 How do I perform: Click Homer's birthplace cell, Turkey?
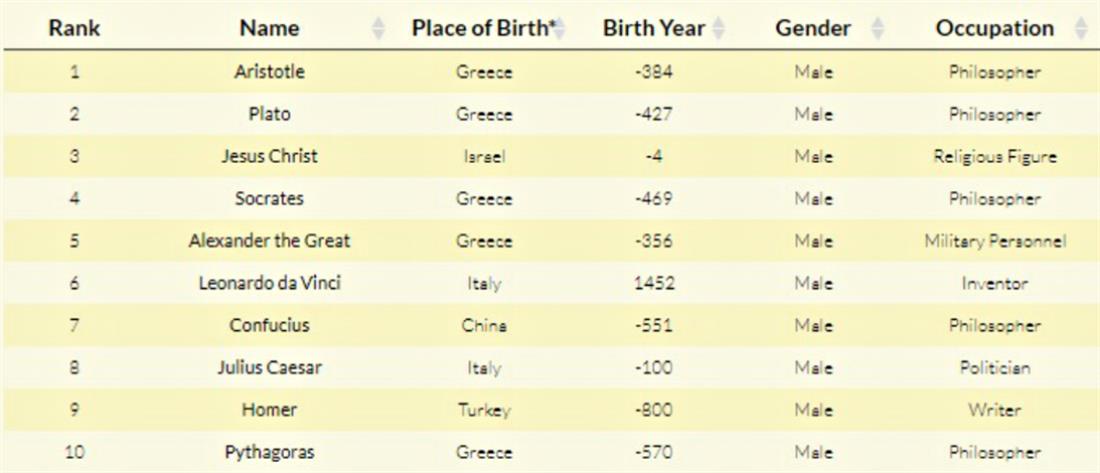pos(484,411)
